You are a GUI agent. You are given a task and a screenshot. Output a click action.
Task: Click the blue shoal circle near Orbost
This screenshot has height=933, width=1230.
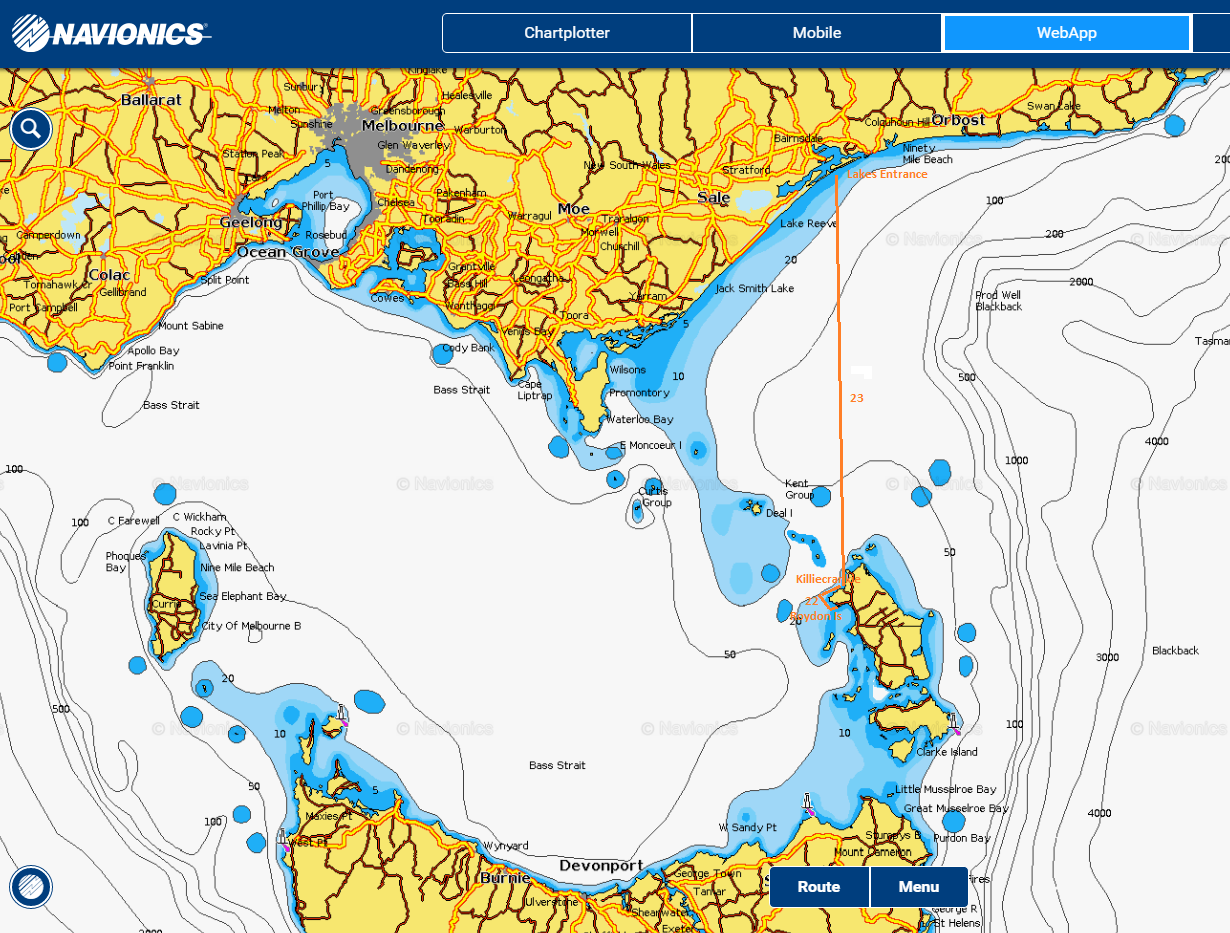[x=1174, y=126]
